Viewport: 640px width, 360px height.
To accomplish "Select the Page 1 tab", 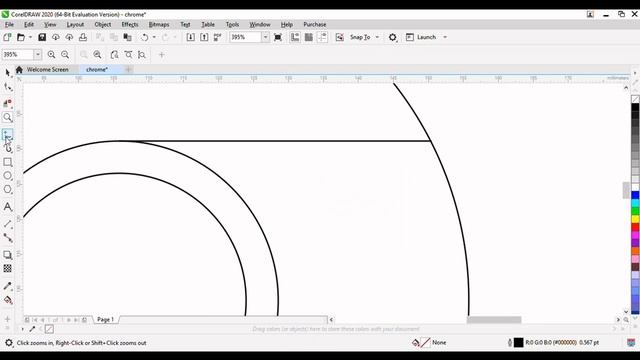I will 105,320.
